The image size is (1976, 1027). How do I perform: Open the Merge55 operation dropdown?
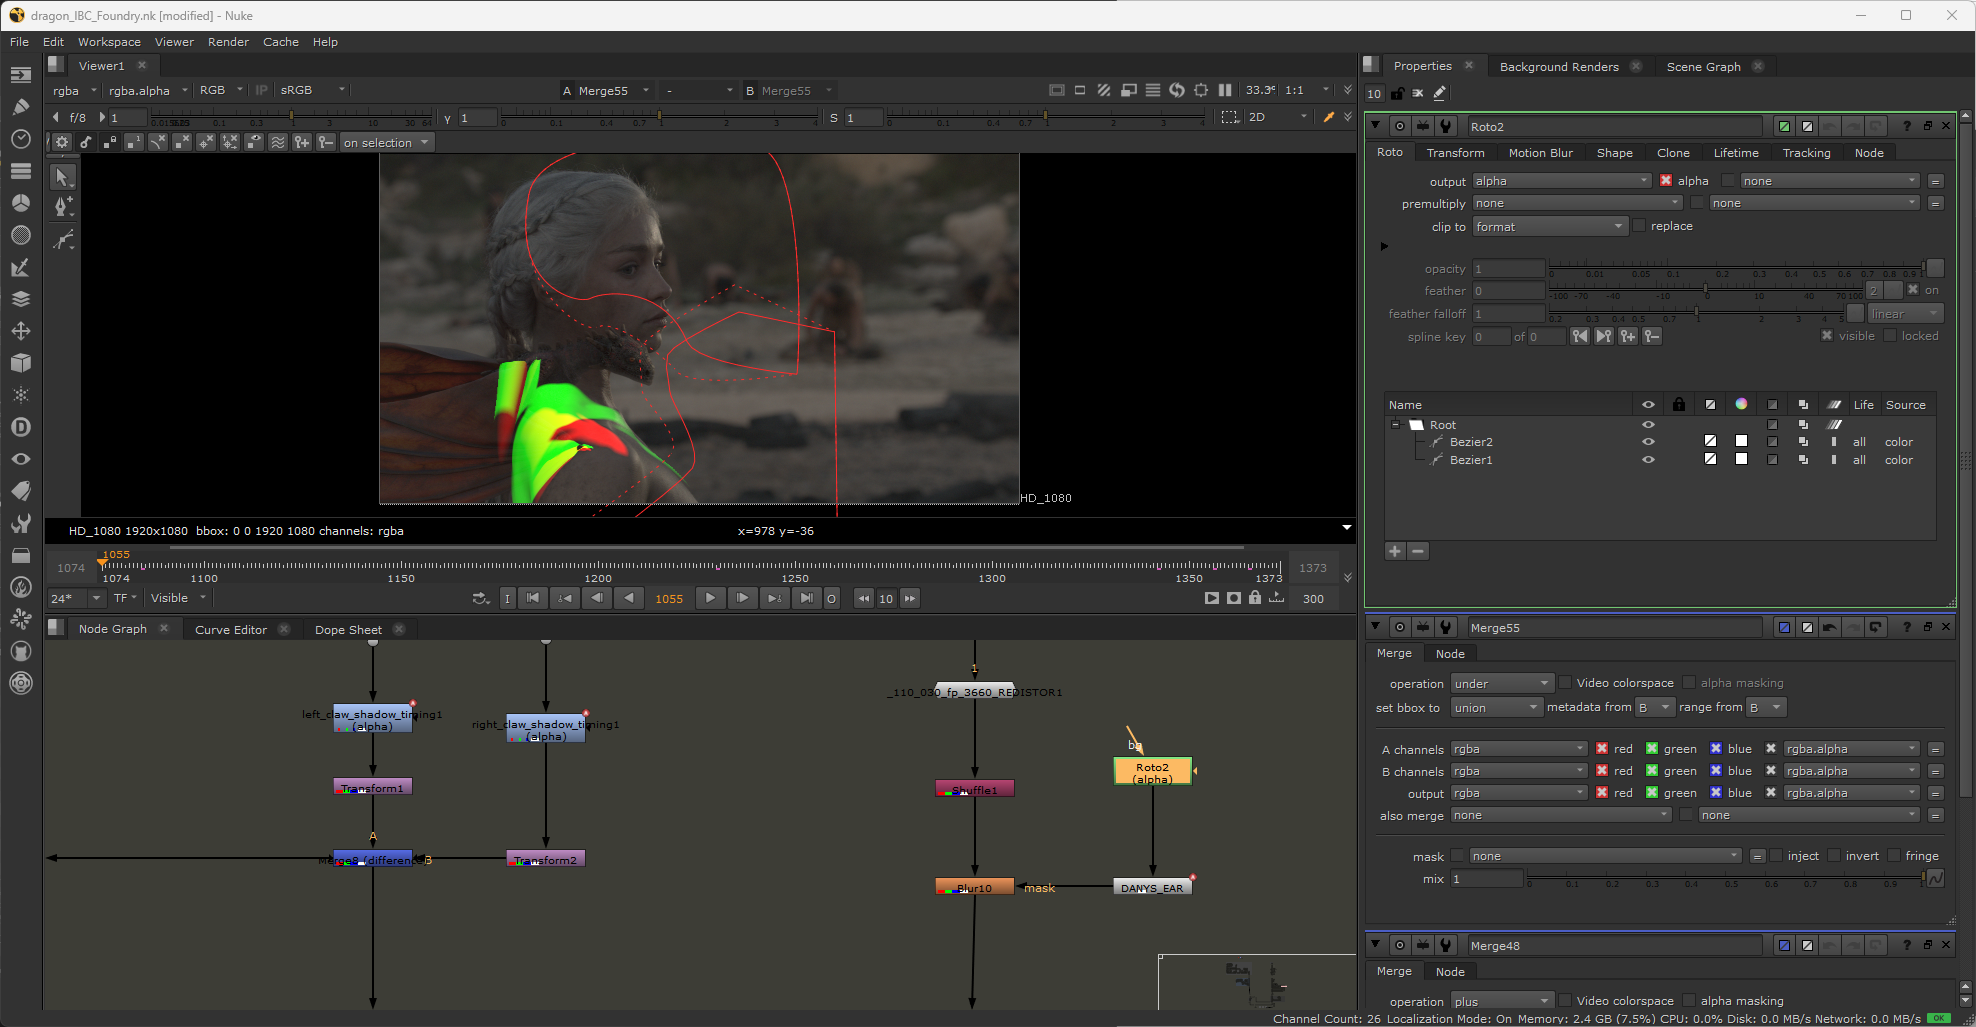tap(1501, 684)
